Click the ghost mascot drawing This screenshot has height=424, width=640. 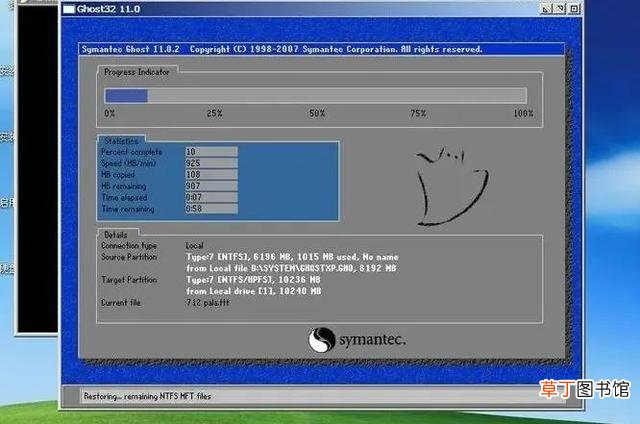click(452, 186)
